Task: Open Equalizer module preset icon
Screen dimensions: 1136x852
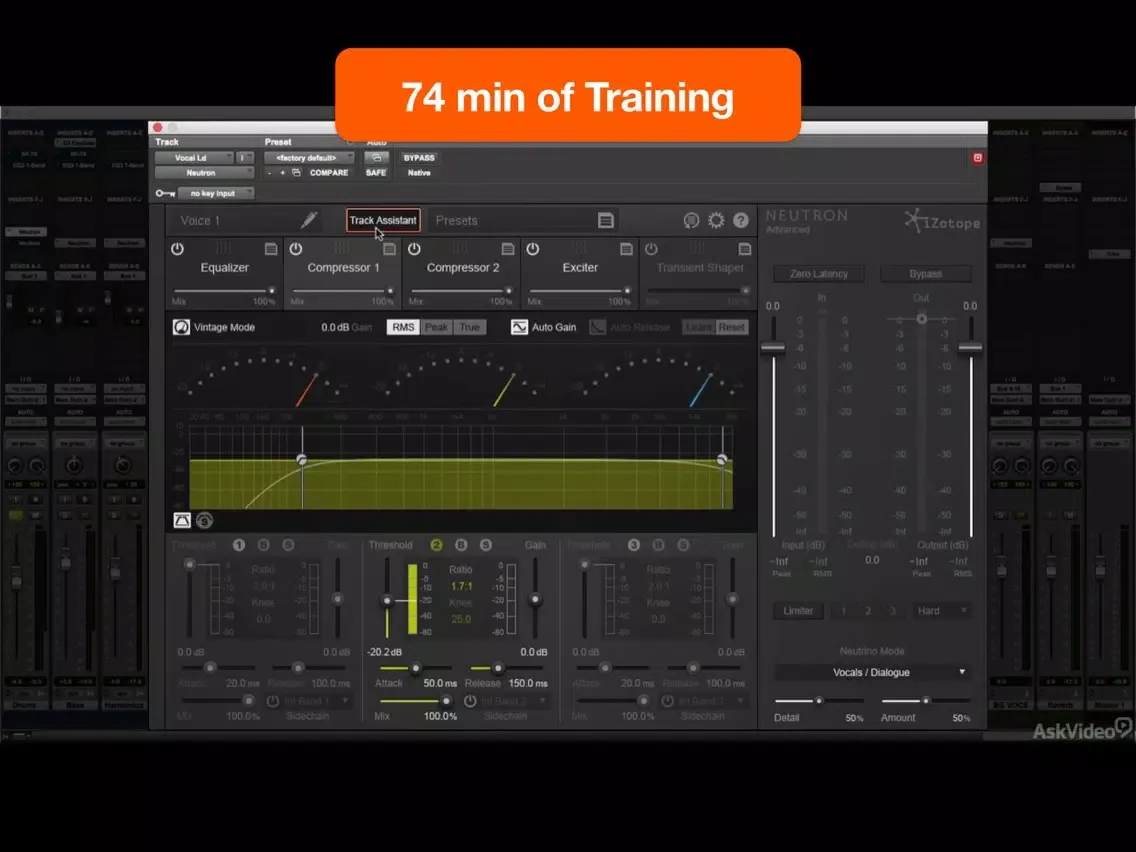Action: tap(271, 249)
